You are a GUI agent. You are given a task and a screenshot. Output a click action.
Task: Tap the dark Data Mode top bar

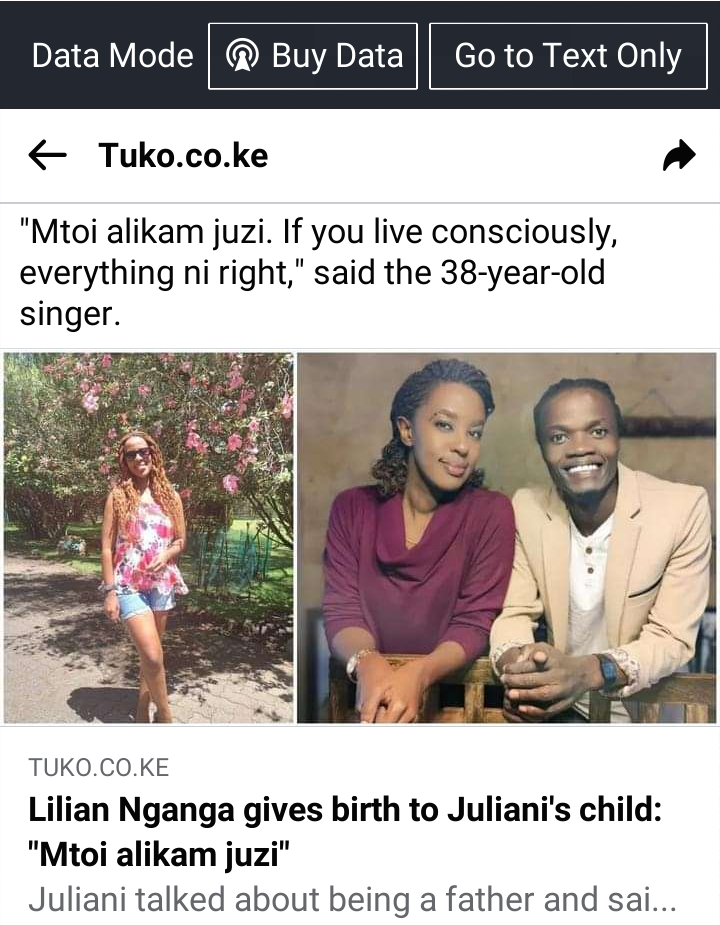pos(360,54)
